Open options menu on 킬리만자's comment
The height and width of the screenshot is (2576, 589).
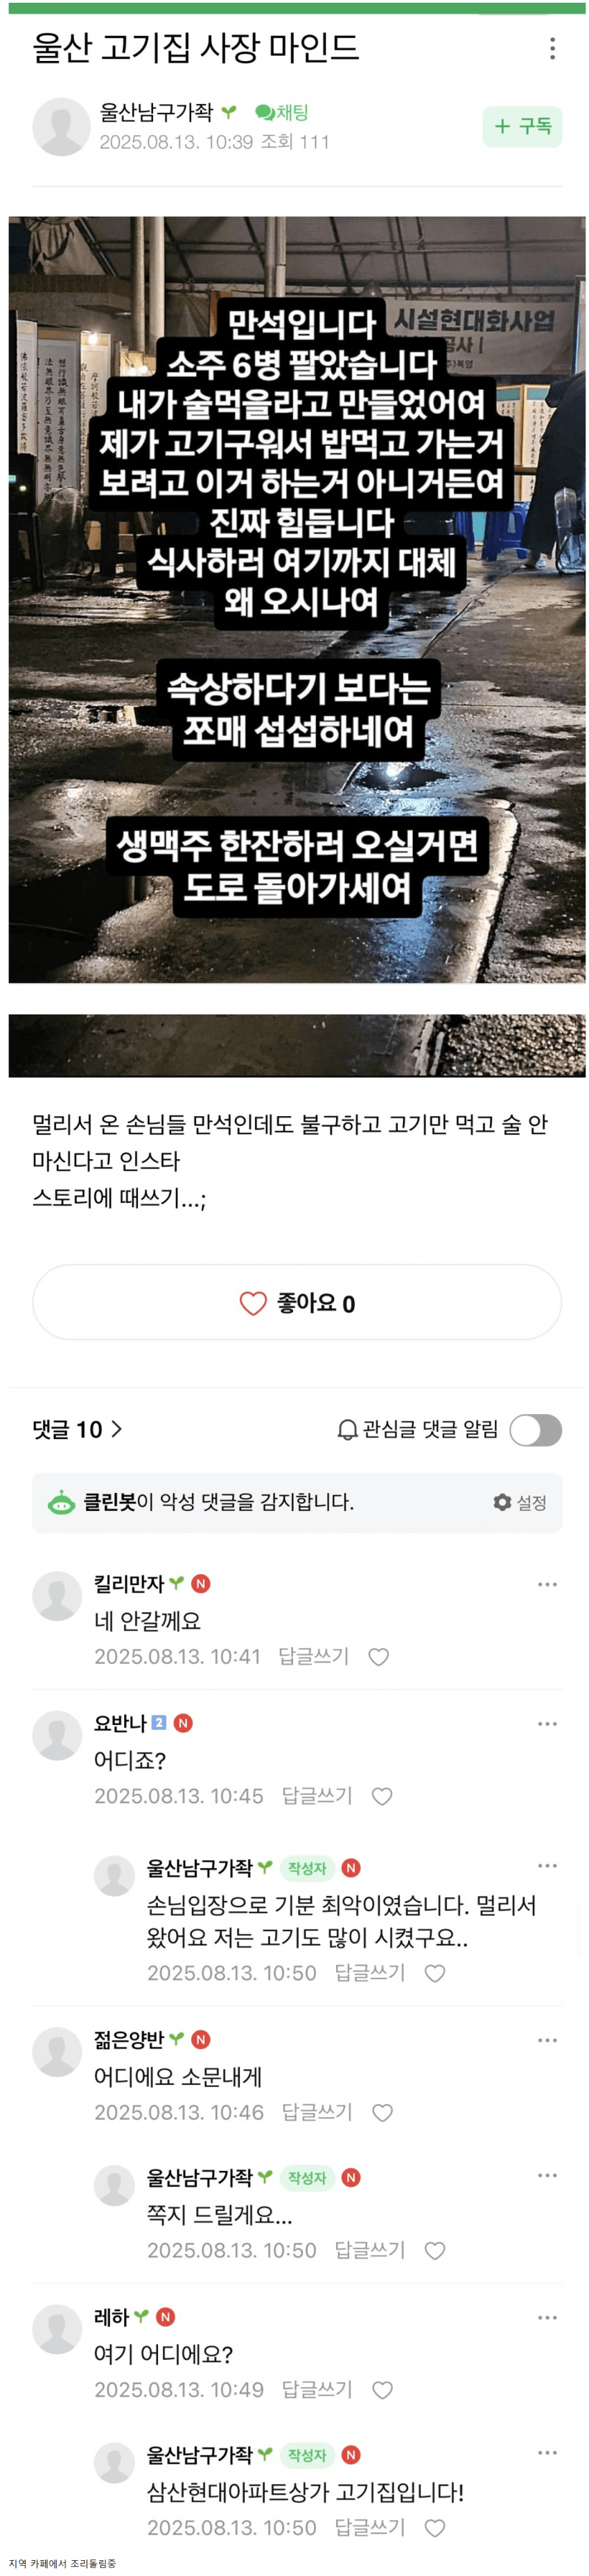(547, 1584)
